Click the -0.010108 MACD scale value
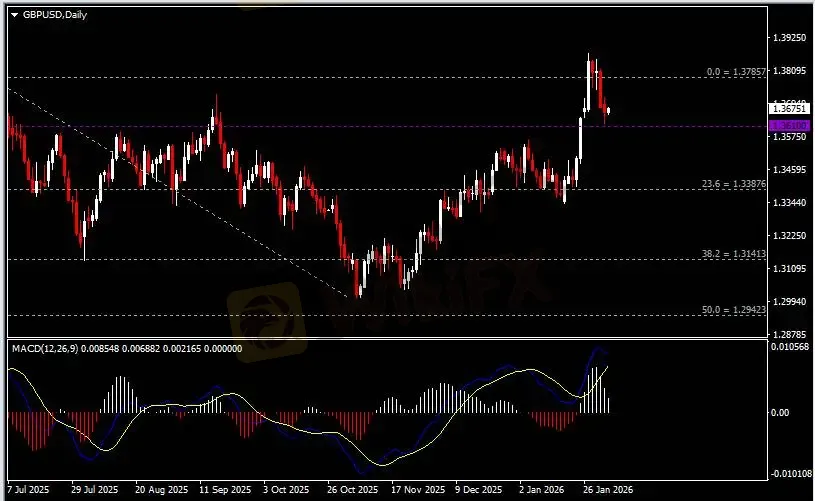 point(791,473)
